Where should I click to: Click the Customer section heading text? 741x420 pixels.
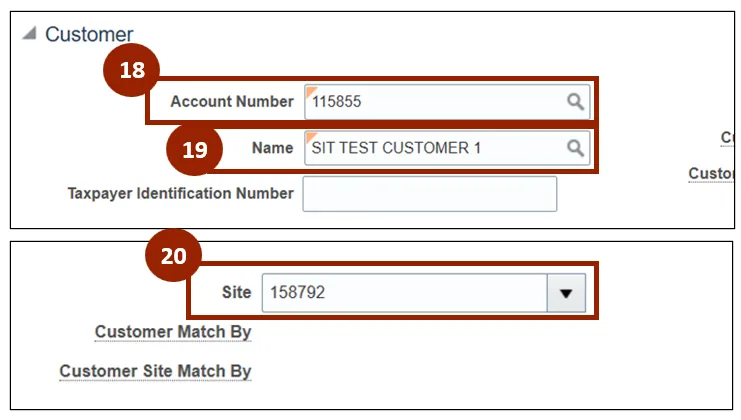click(x=89, y=35)
